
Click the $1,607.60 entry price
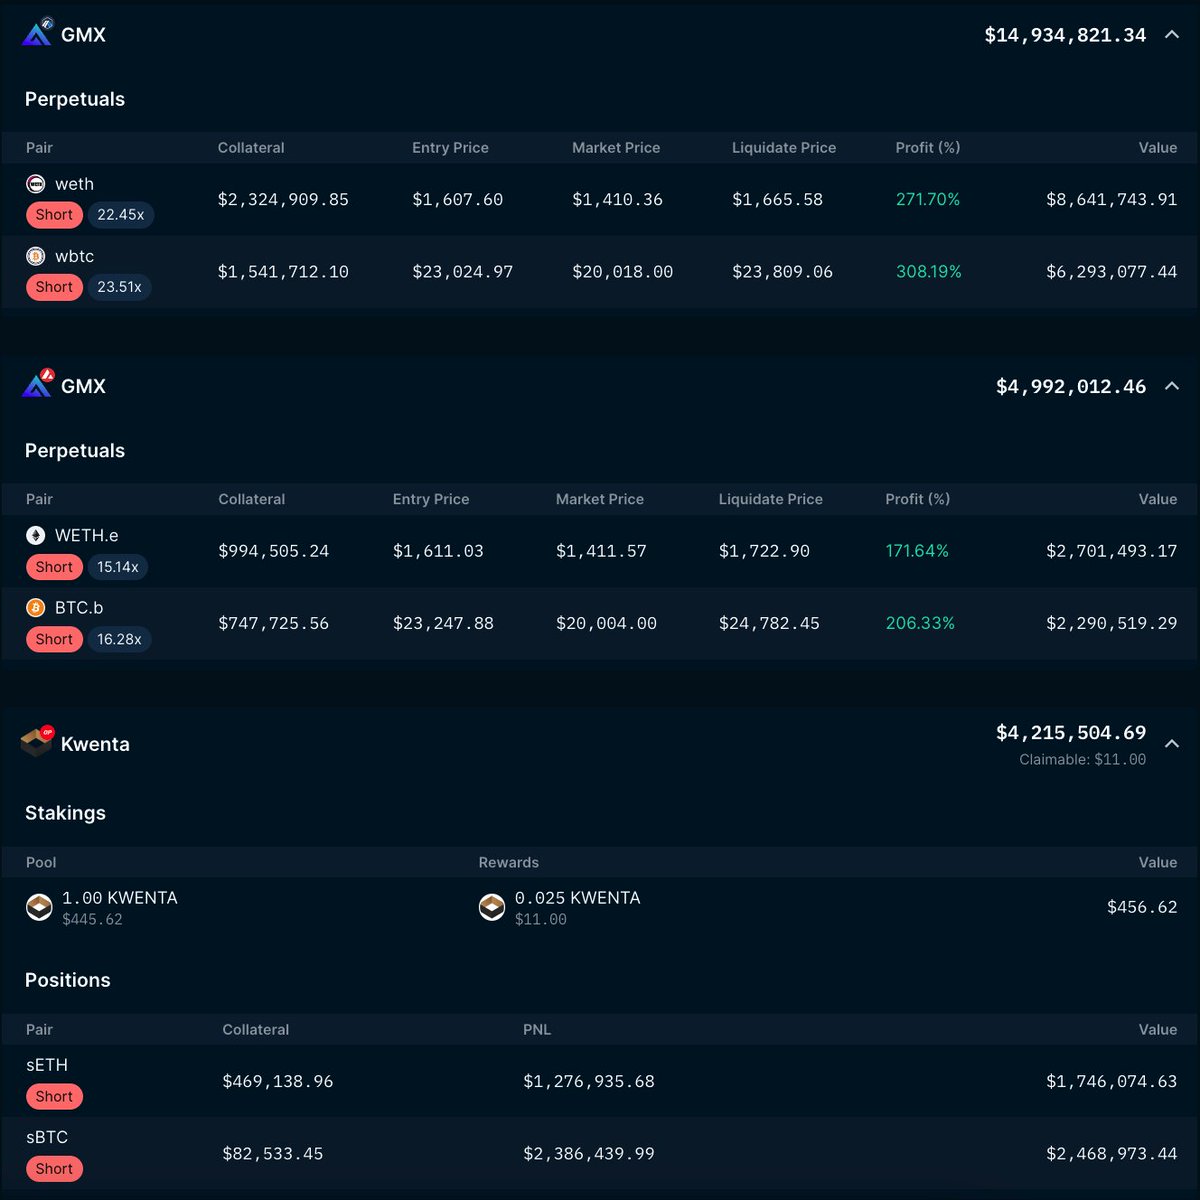pos(458,199)
